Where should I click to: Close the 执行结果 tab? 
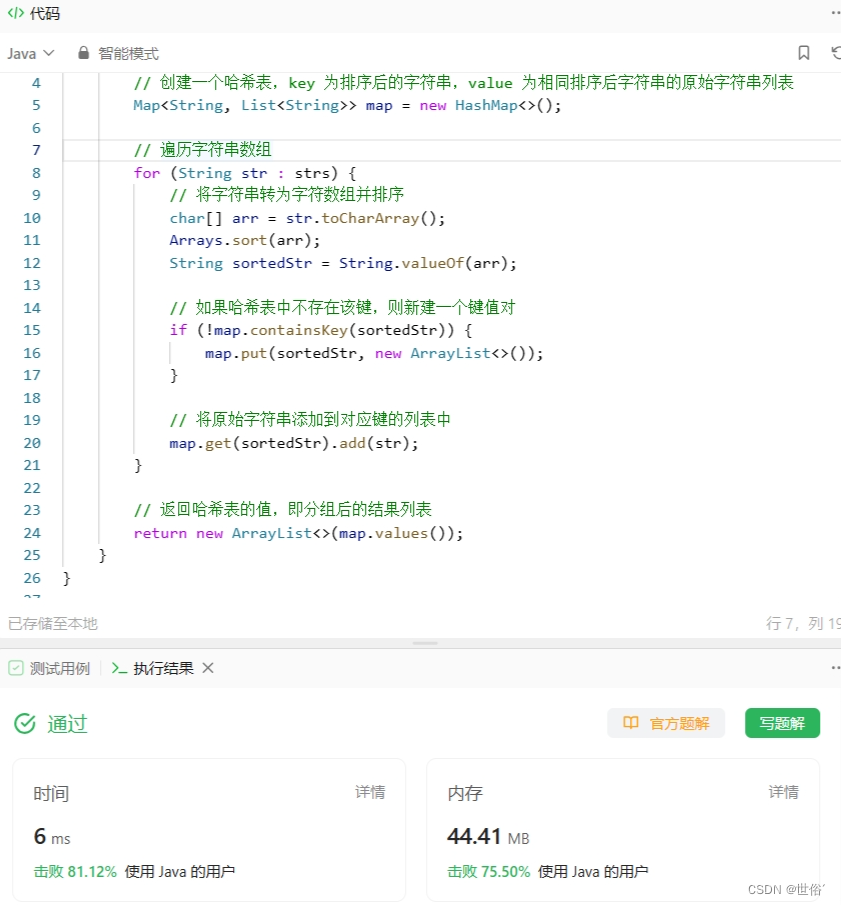tap(209, 668)
